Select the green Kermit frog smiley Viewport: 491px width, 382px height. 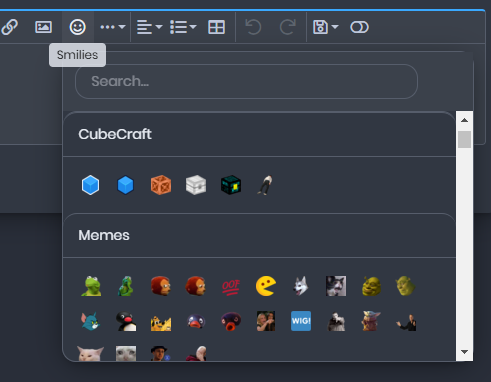(x=91, y=286)
